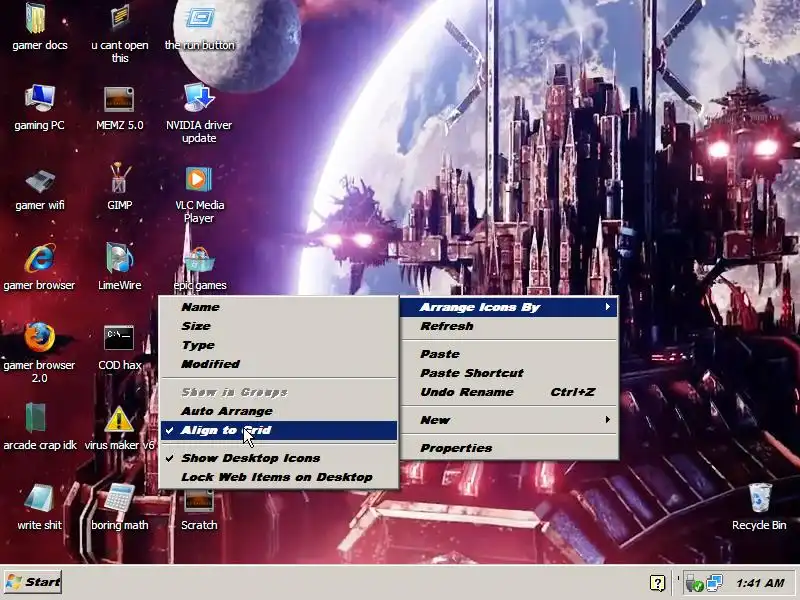The height and width of the screenshot is (600, 800).
Task: Choose Paste Shortcut menu entry
Action: 509,373
